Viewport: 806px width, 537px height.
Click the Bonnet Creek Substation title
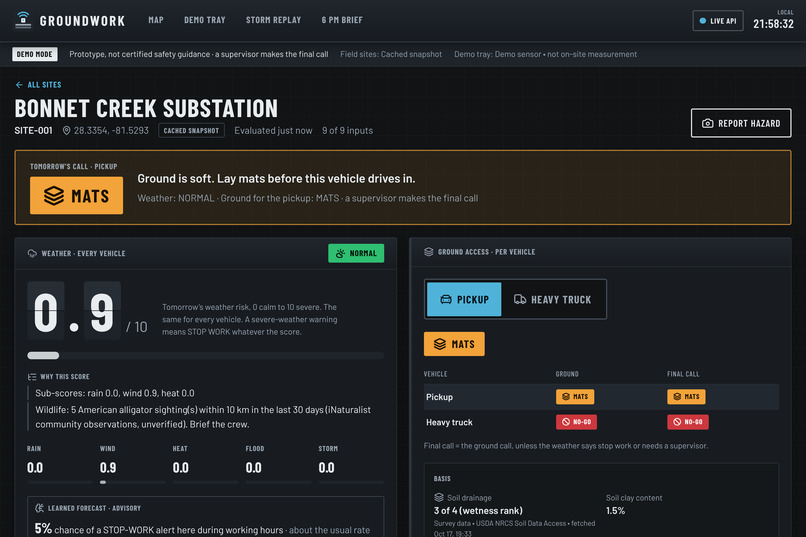click(x=146, y=108)
